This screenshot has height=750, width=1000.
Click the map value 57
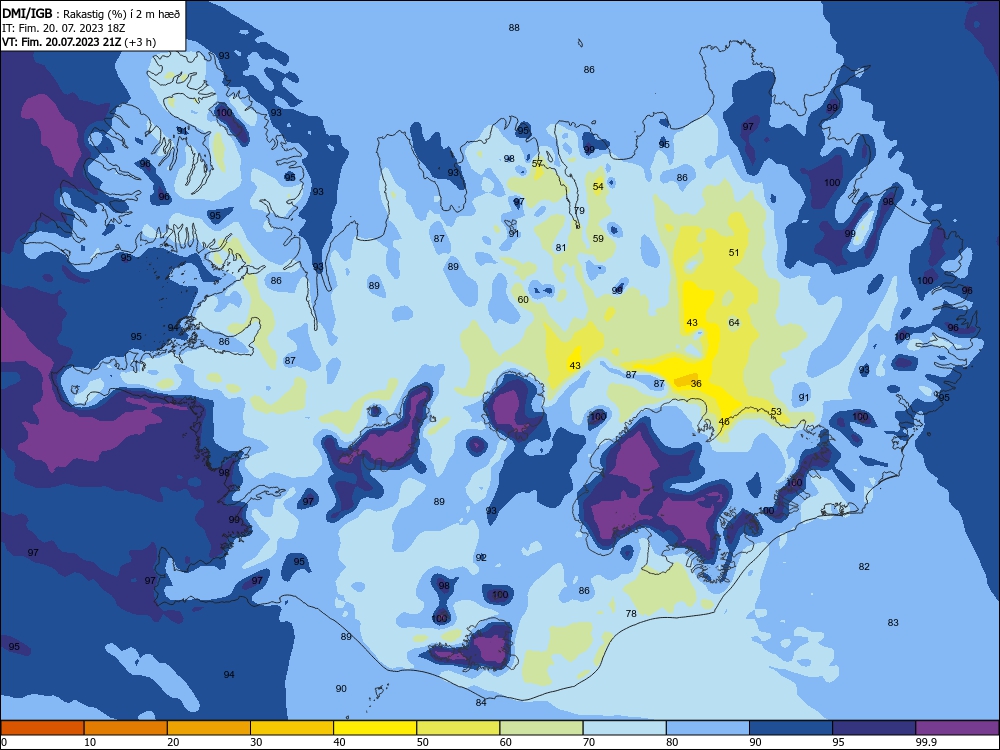(x=537, y=163)
